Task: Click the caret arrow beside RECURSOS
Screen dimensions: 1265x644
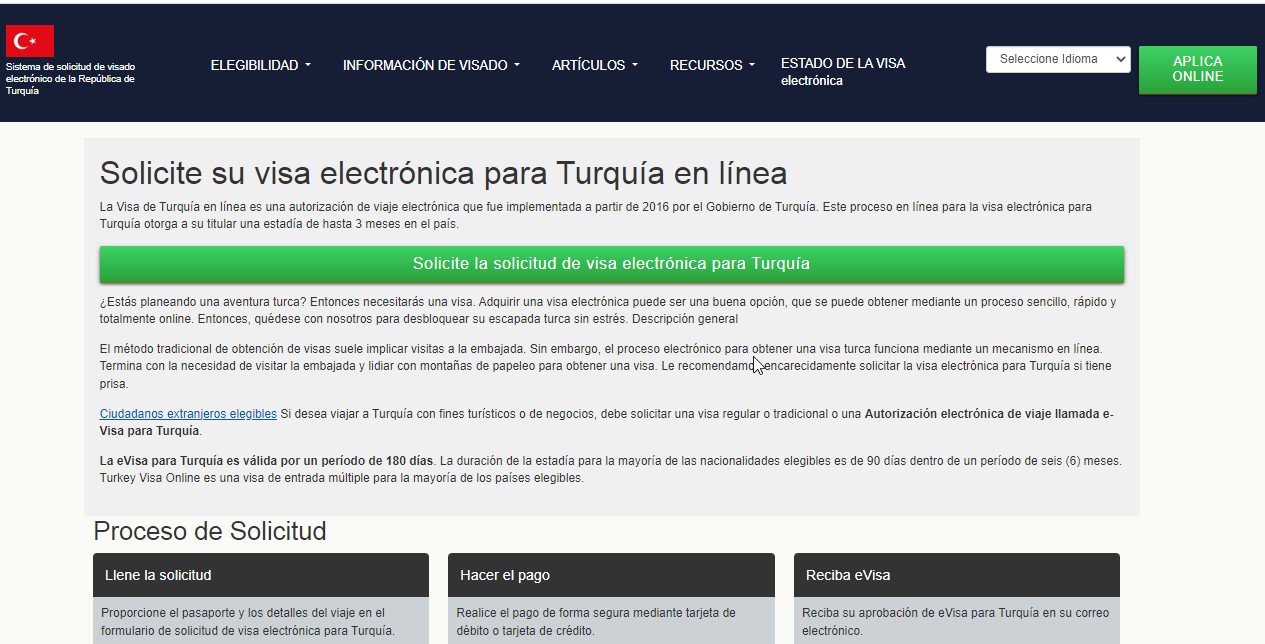Action: pos(752,65)
